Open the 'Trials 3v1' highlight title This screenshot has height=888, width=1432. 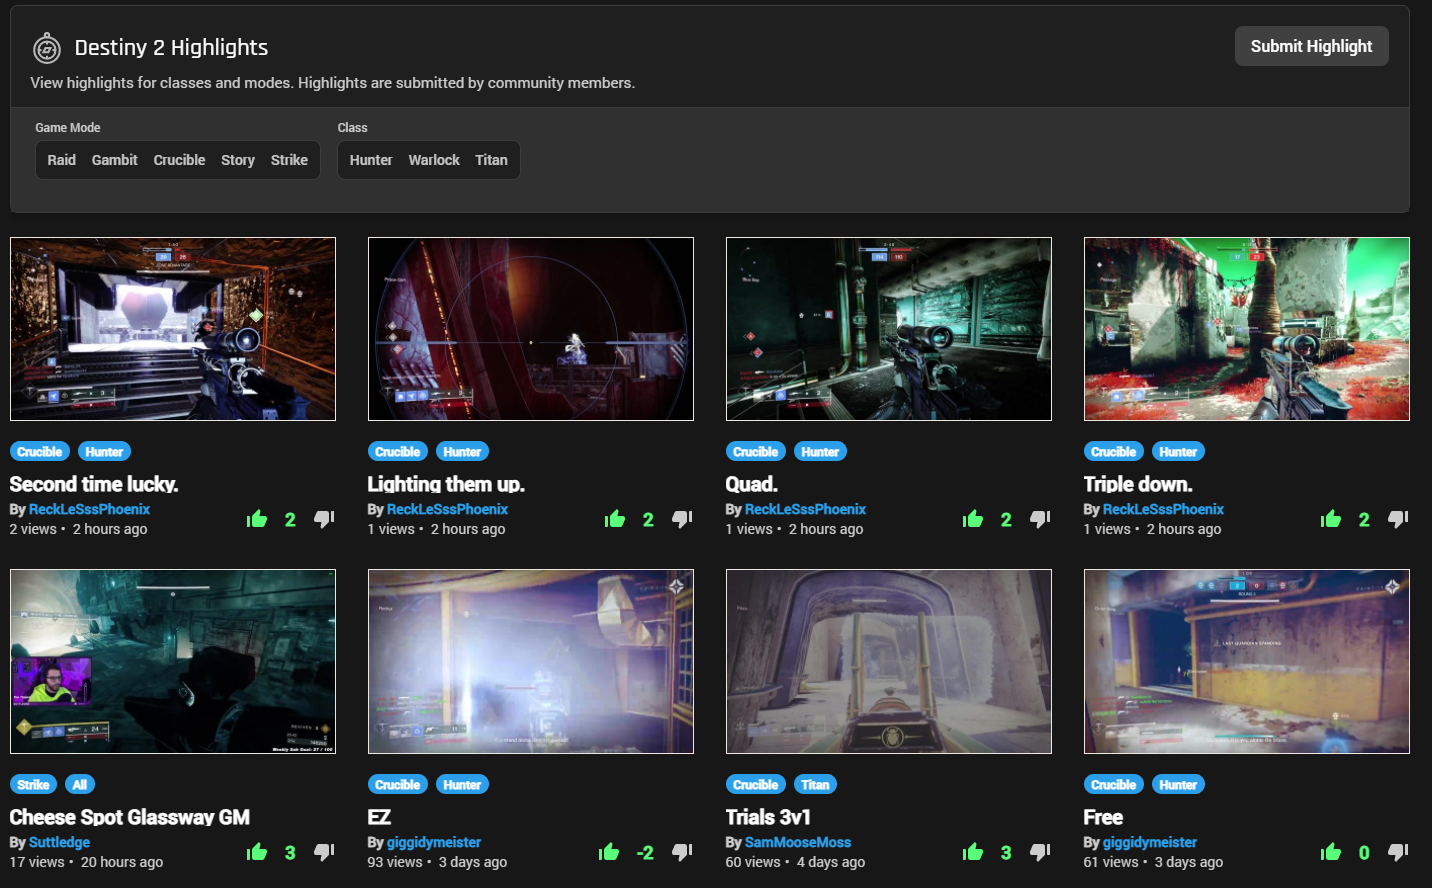point(768,817)
